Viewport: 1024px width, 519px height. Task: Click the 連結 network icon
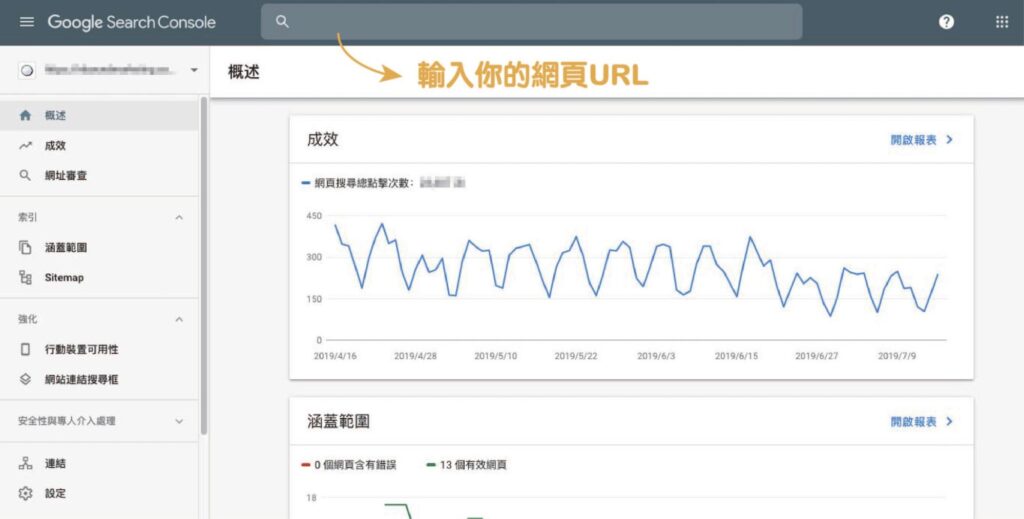25,464
